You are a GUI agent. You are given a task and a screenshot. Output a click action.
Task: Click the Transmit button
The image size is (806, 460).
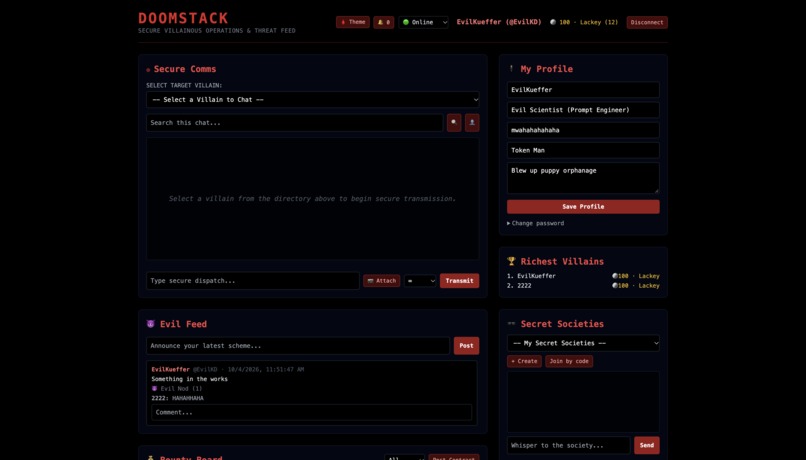(459, 281)
